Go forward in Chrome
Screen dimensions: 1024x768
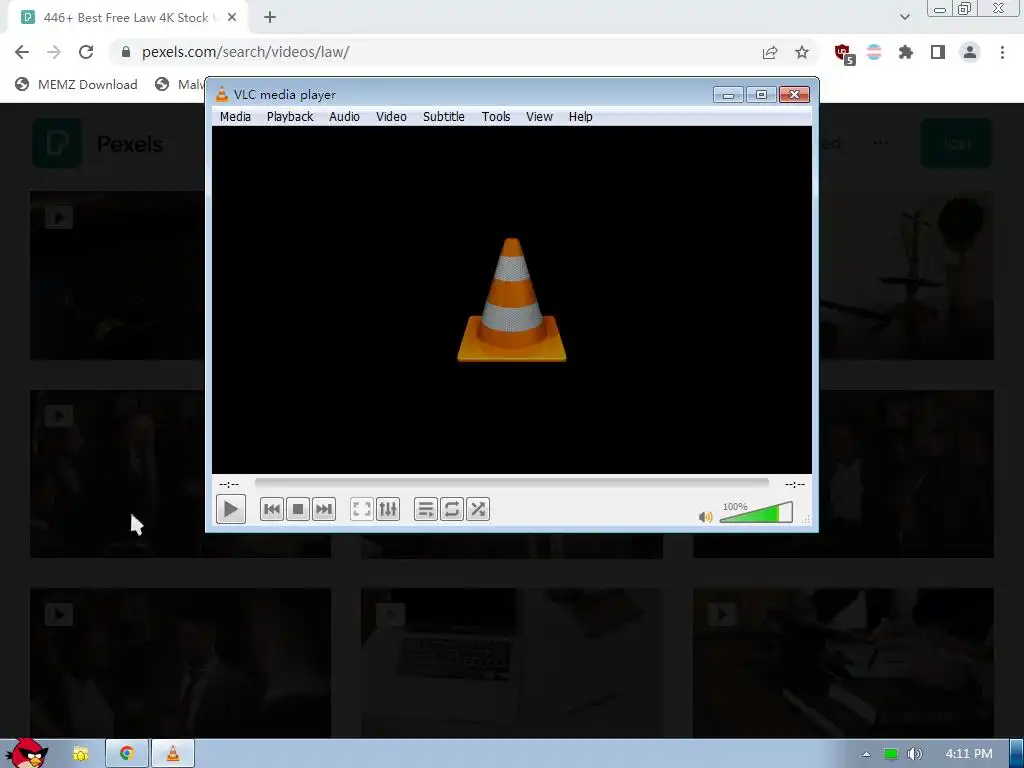pyautogui.click(x=54, y=52)
